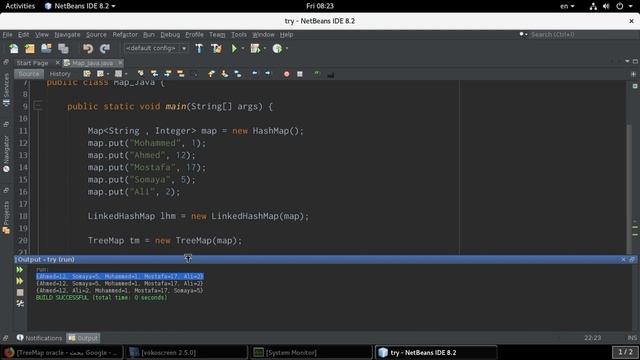The width and height of the screenshot is (640, 360).
Task: Run the project with green play icon
Action: pyautogui.click(x=234, y=49)
